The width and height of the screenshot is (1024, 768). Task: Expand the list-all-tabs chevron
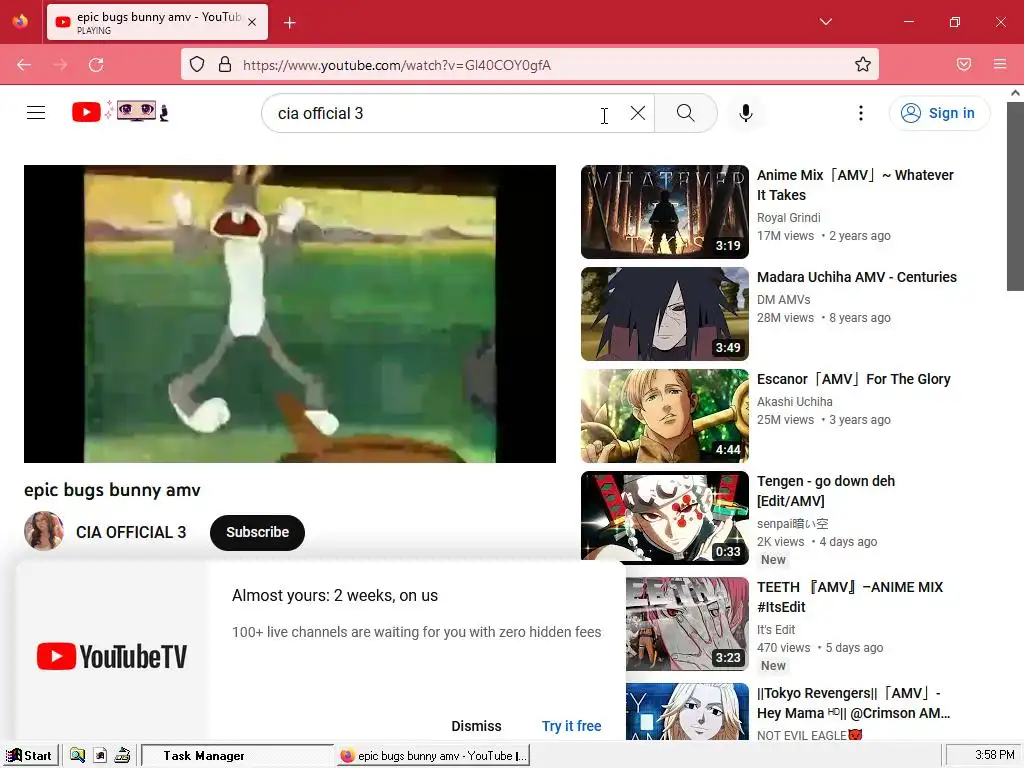[x=825, y=22]
